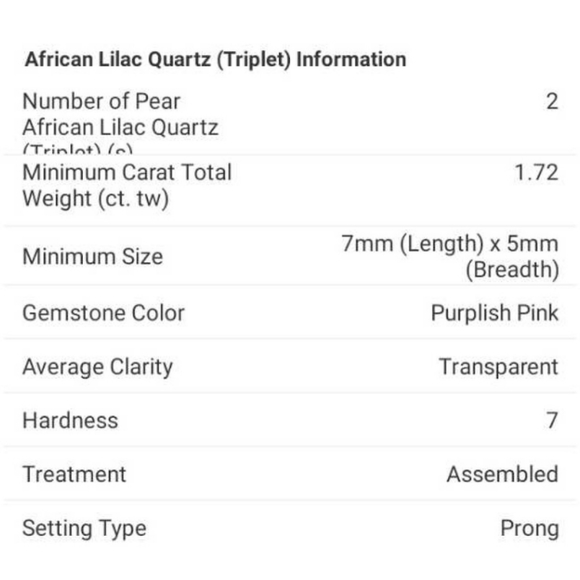580x580 pixels.
Task: Click the 1.72 carat weight value
Action: (536, 173)
